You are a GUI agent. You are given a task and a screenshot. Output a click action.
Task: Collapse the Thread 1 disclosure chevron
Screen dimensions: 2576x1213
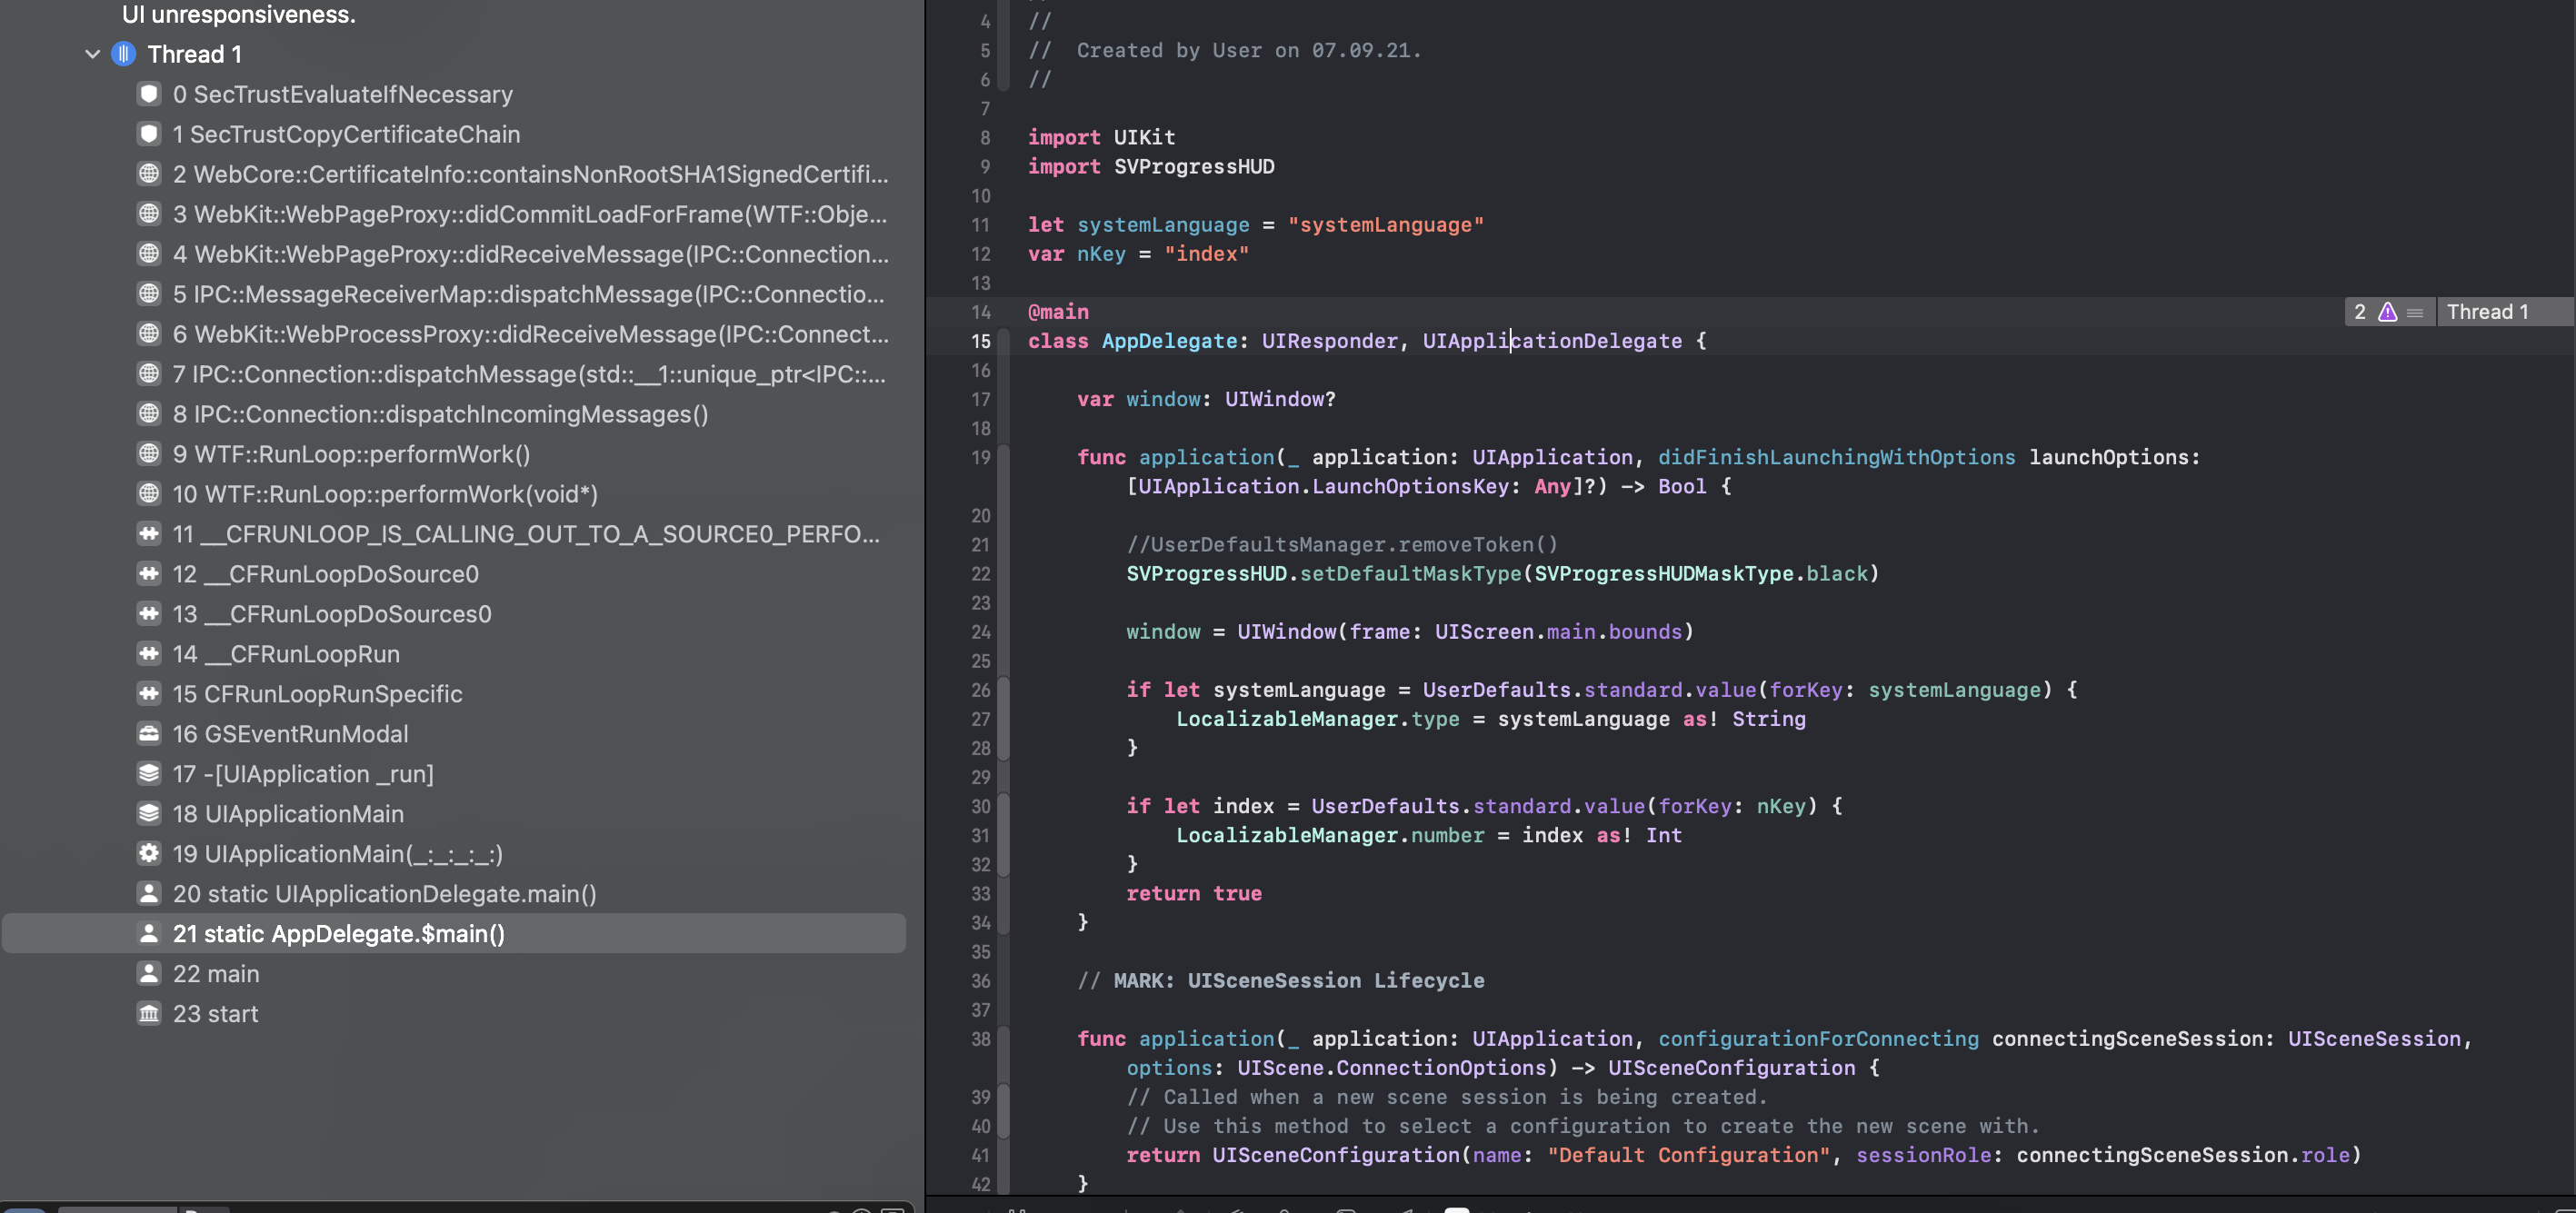92,54
